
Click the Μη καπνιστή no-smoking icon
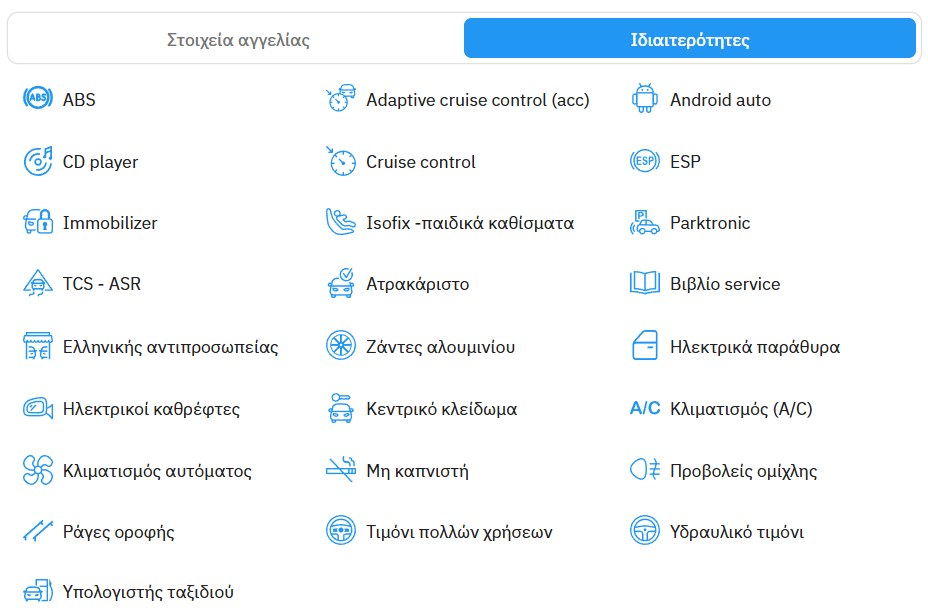(341, 470)
